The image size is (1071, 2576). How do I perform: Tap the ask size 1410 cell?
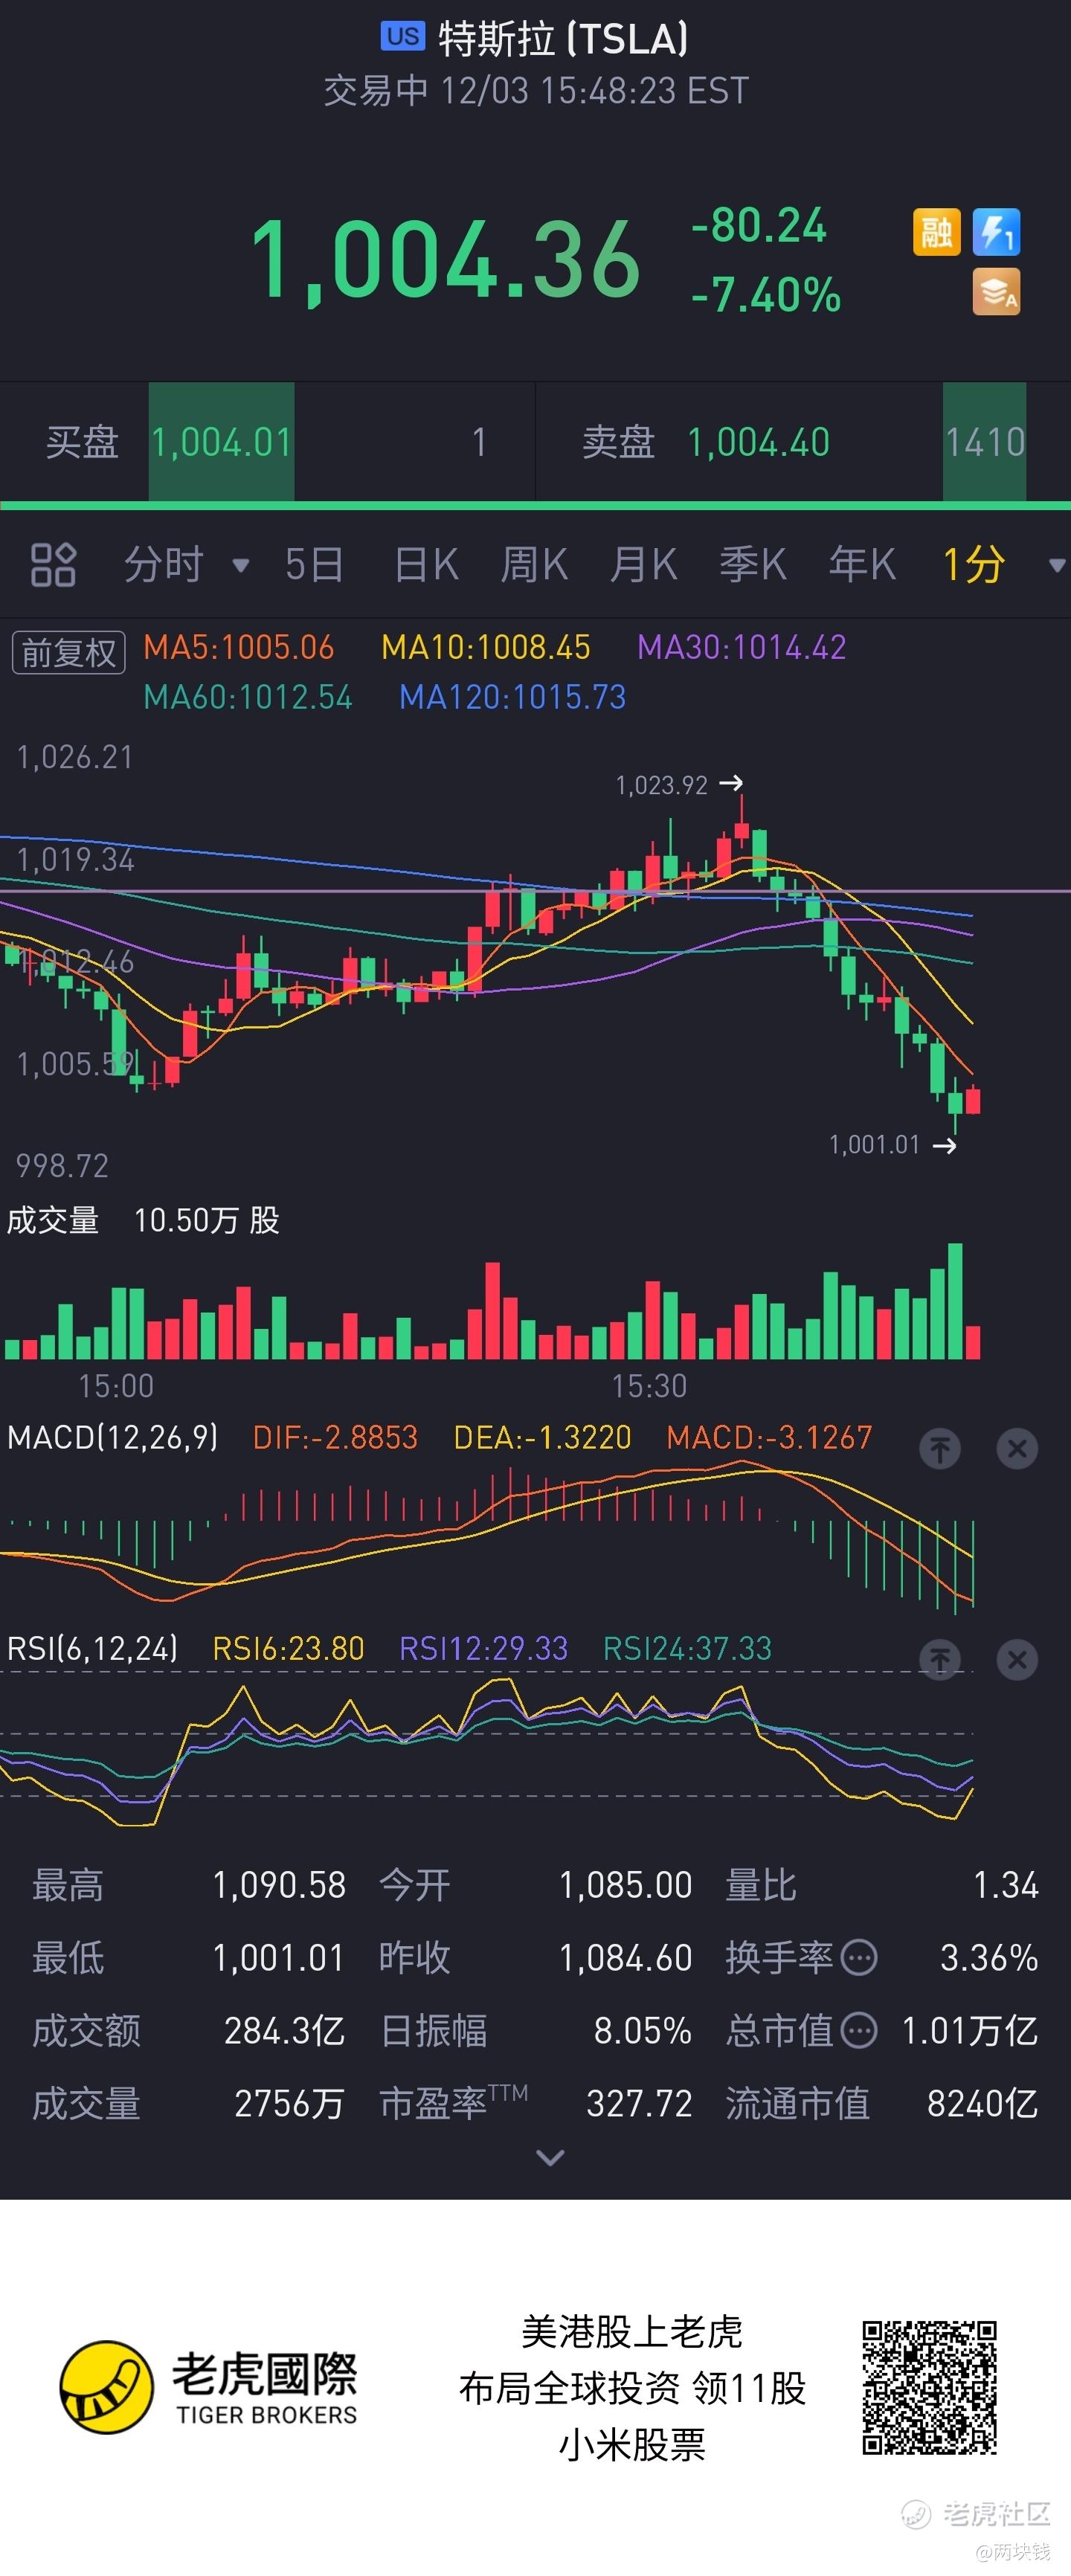(985, 442)
